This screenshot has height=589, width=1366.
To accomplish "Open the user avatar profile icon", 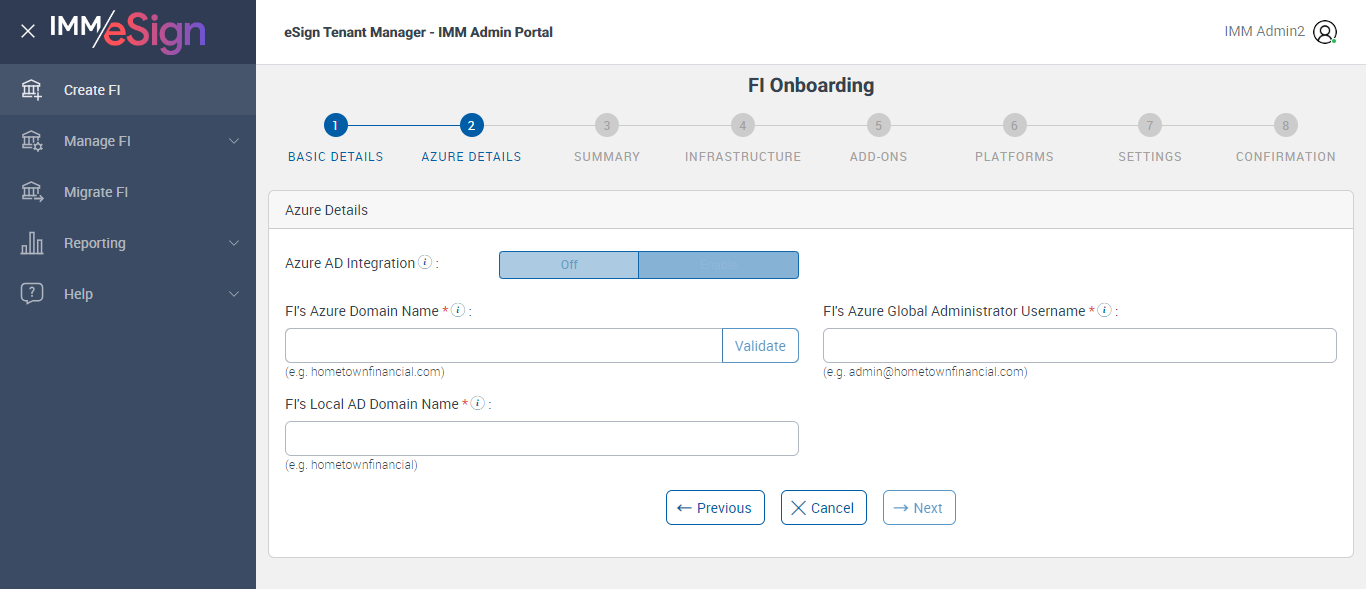I will click(1325, 32).
